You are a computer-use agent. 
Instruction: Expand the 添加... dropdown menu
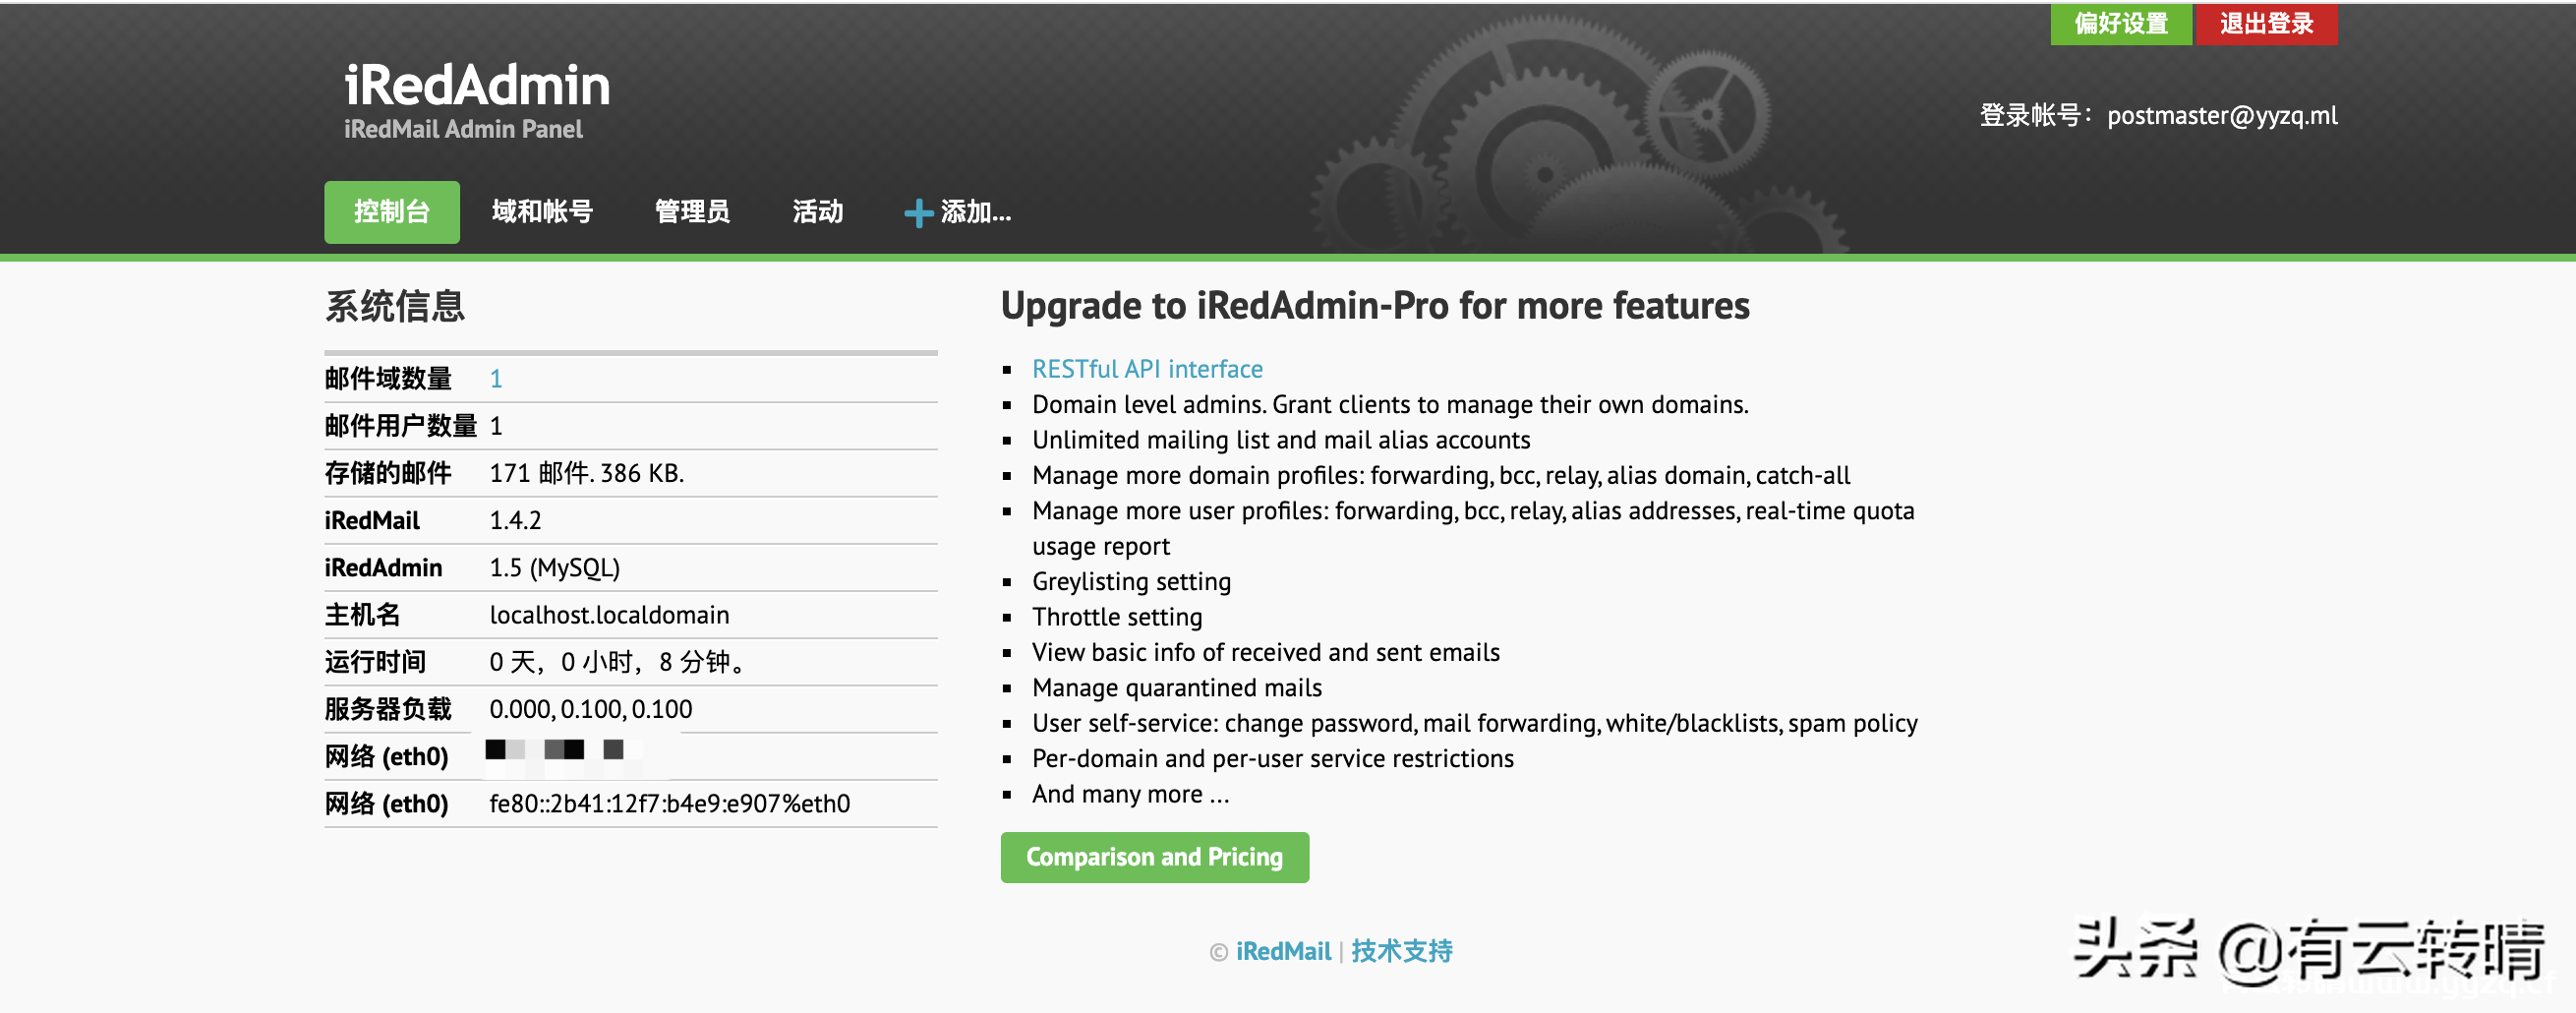pos(975,212)
